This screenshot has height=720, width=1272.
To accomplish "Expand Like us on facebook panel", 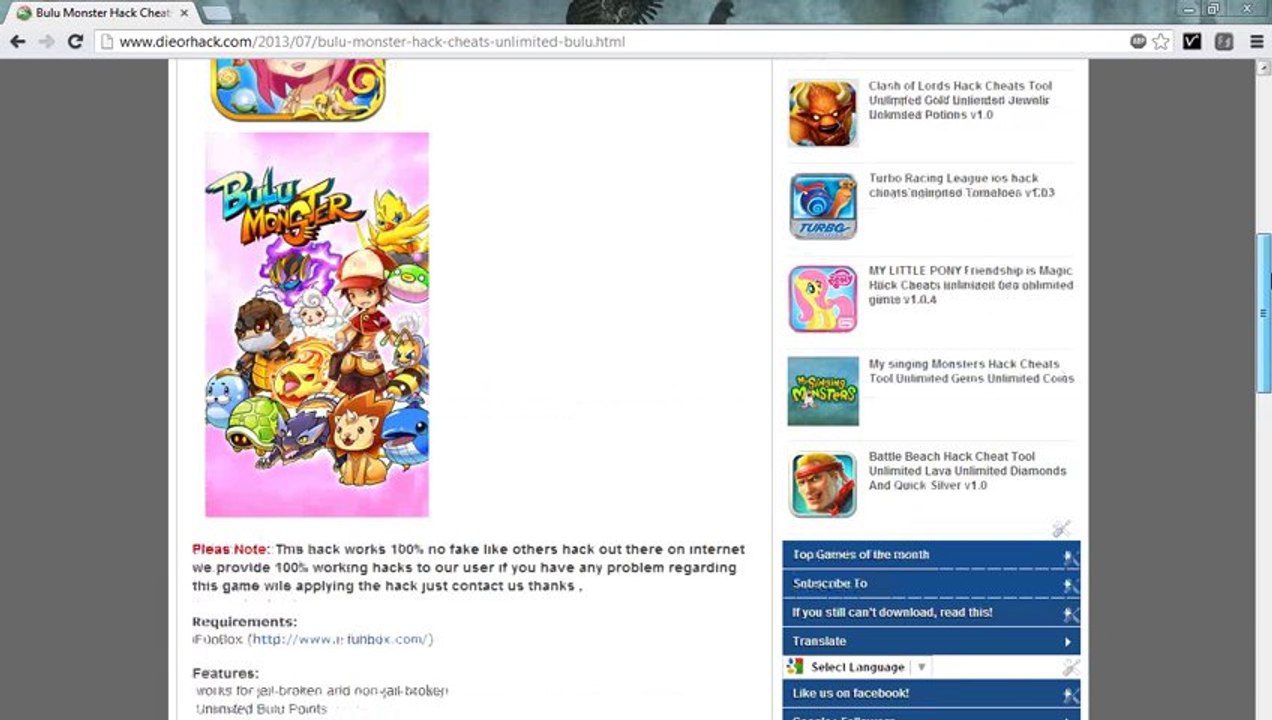I will point(931,693).
